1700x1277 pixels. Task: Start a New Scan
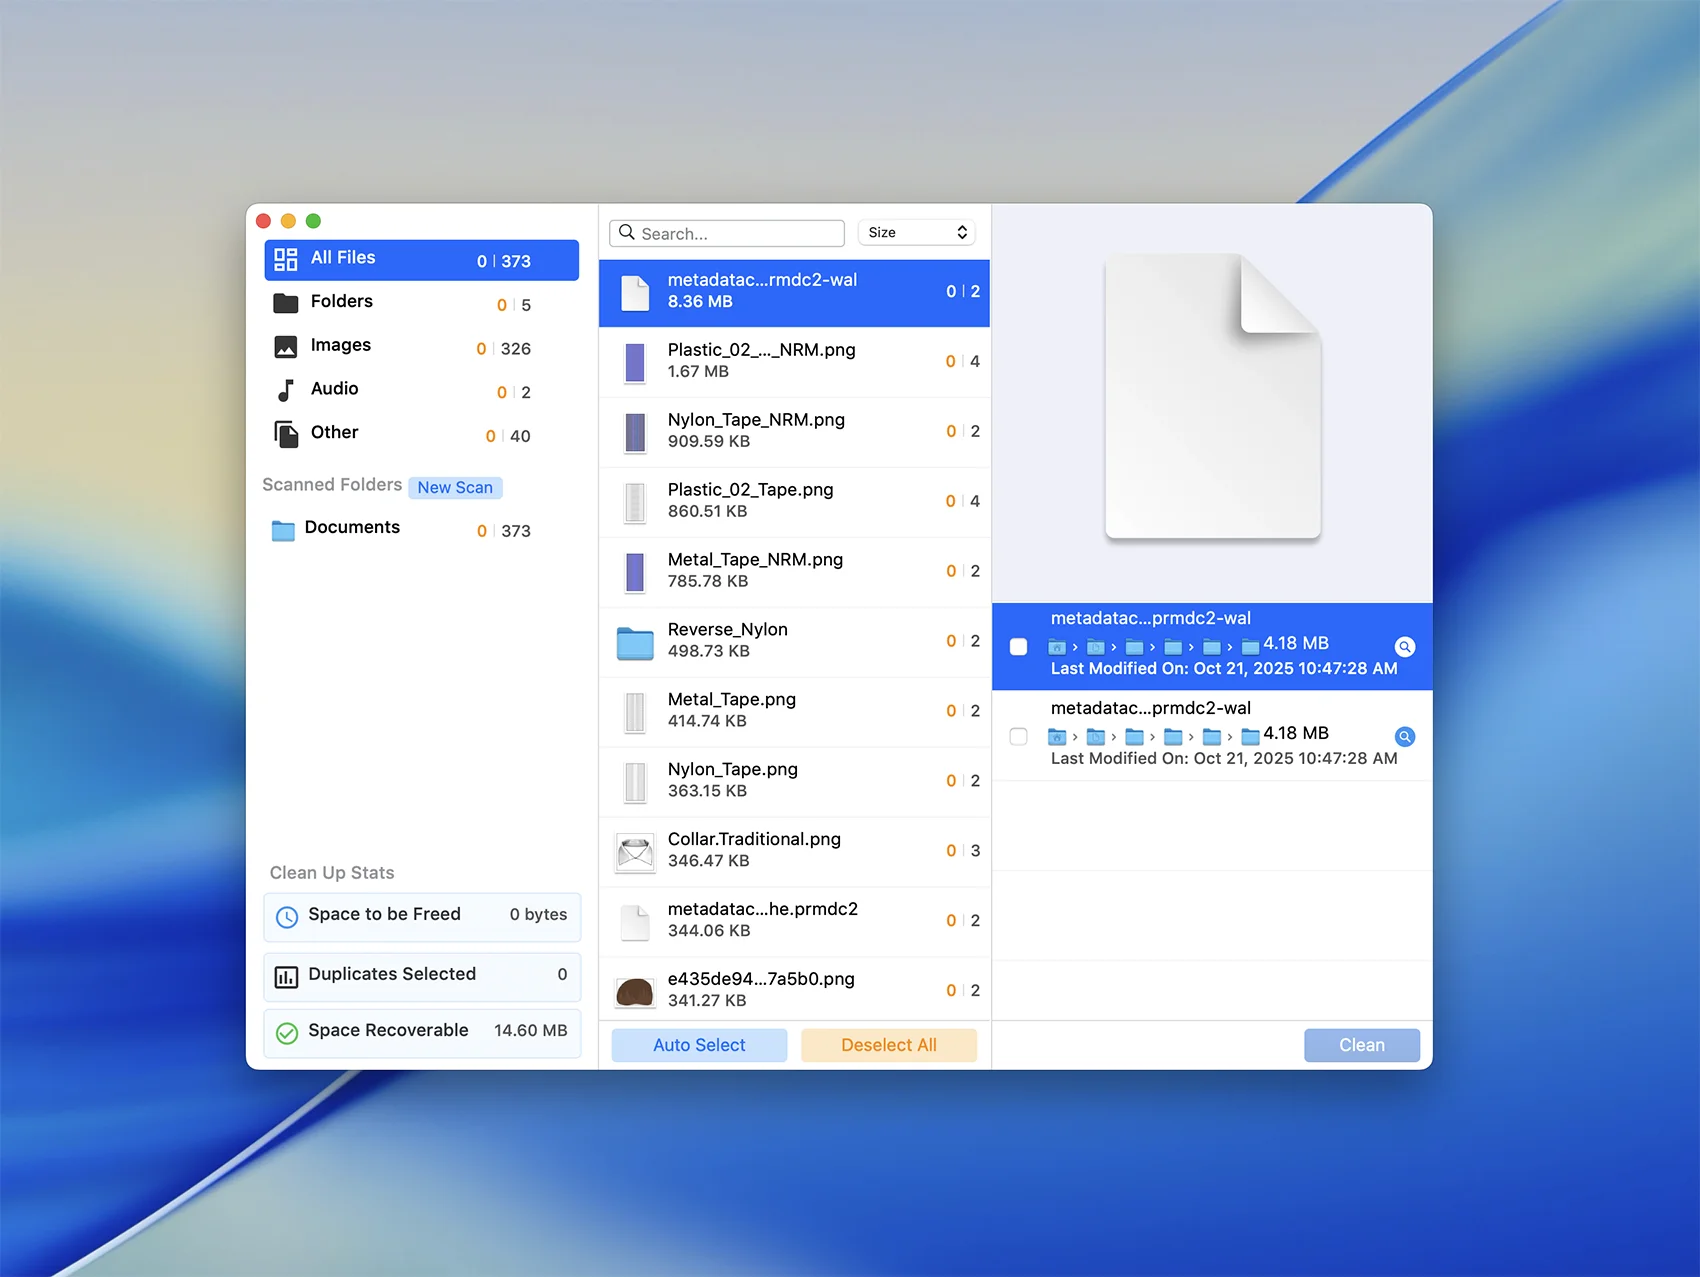tap(455, 488)
